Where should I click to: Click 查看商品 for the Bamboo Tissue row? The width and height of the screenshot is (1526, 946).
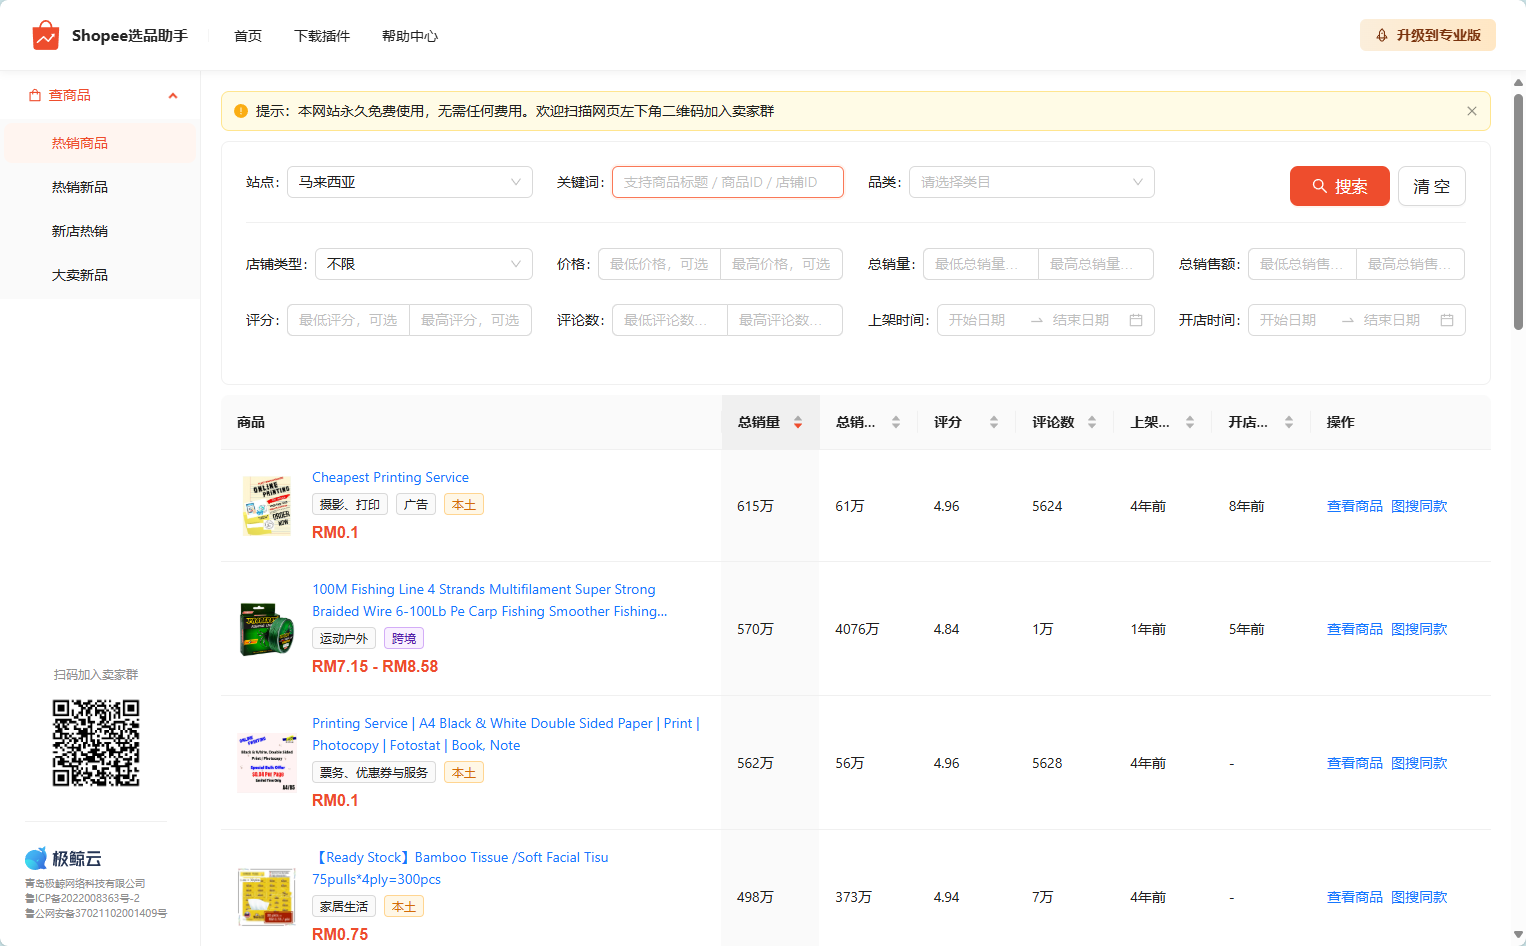tap(1355, 897)
